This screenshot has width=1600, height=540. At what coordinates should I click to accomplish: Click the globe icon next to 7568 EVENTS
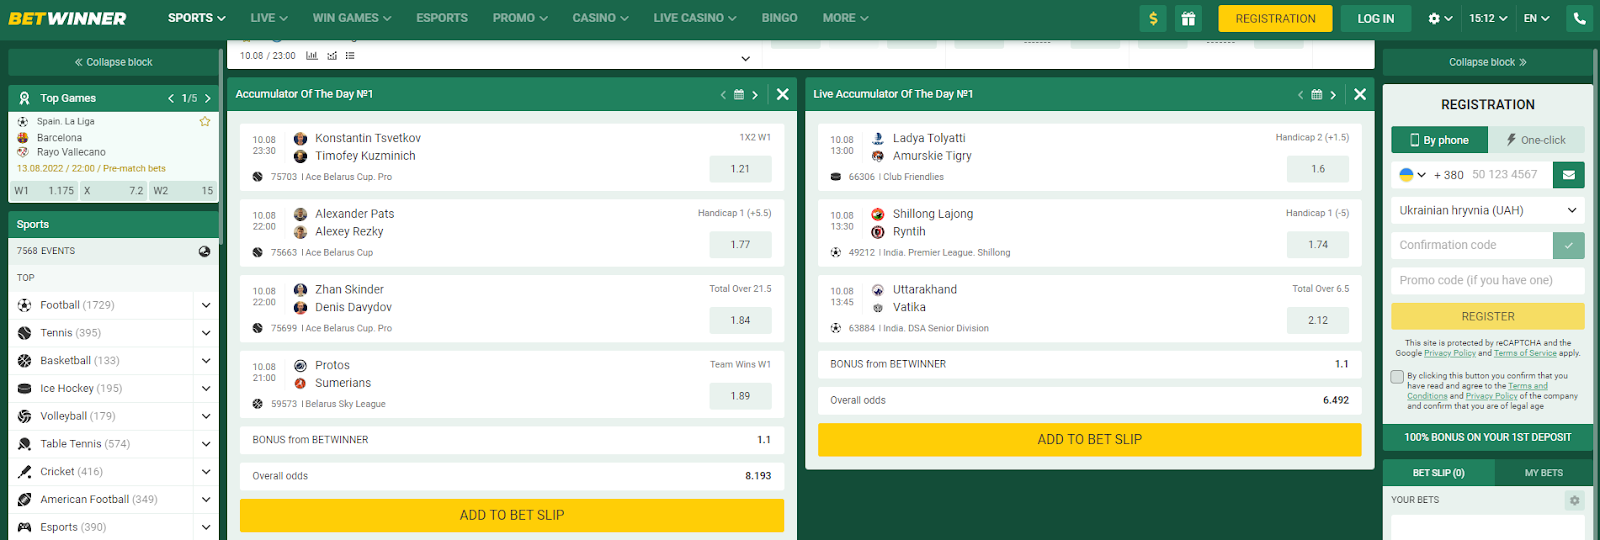pos(204,251)
